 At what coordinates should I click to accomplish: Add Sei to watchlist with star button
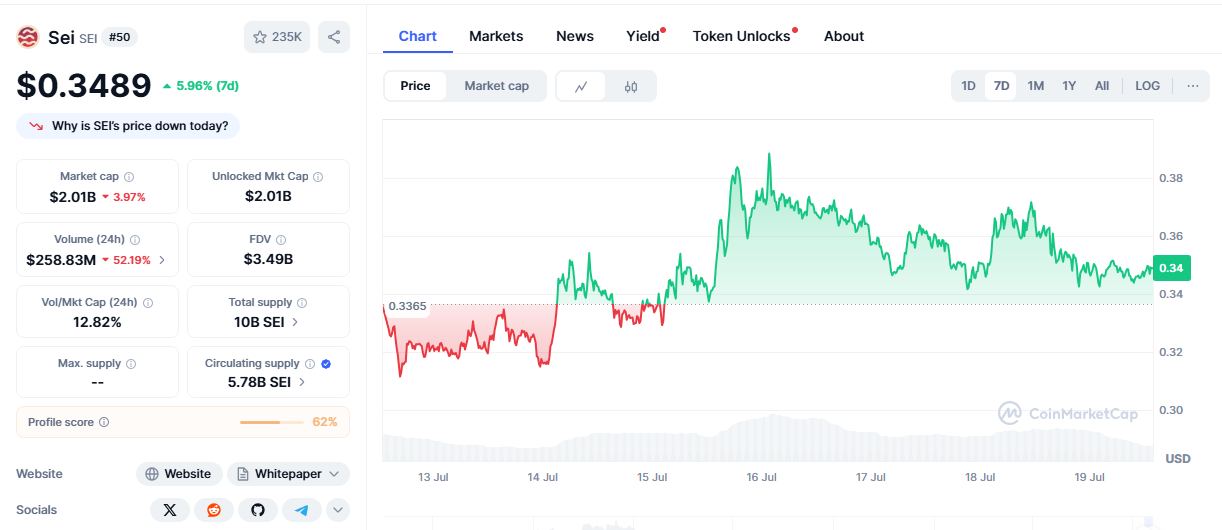point(277,37)
